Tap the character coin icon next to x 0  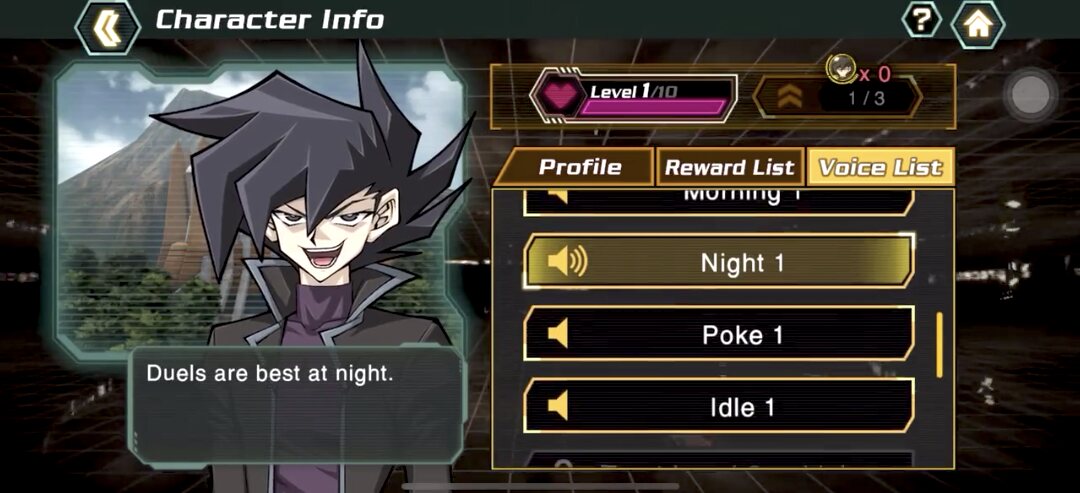pos(840,67)
